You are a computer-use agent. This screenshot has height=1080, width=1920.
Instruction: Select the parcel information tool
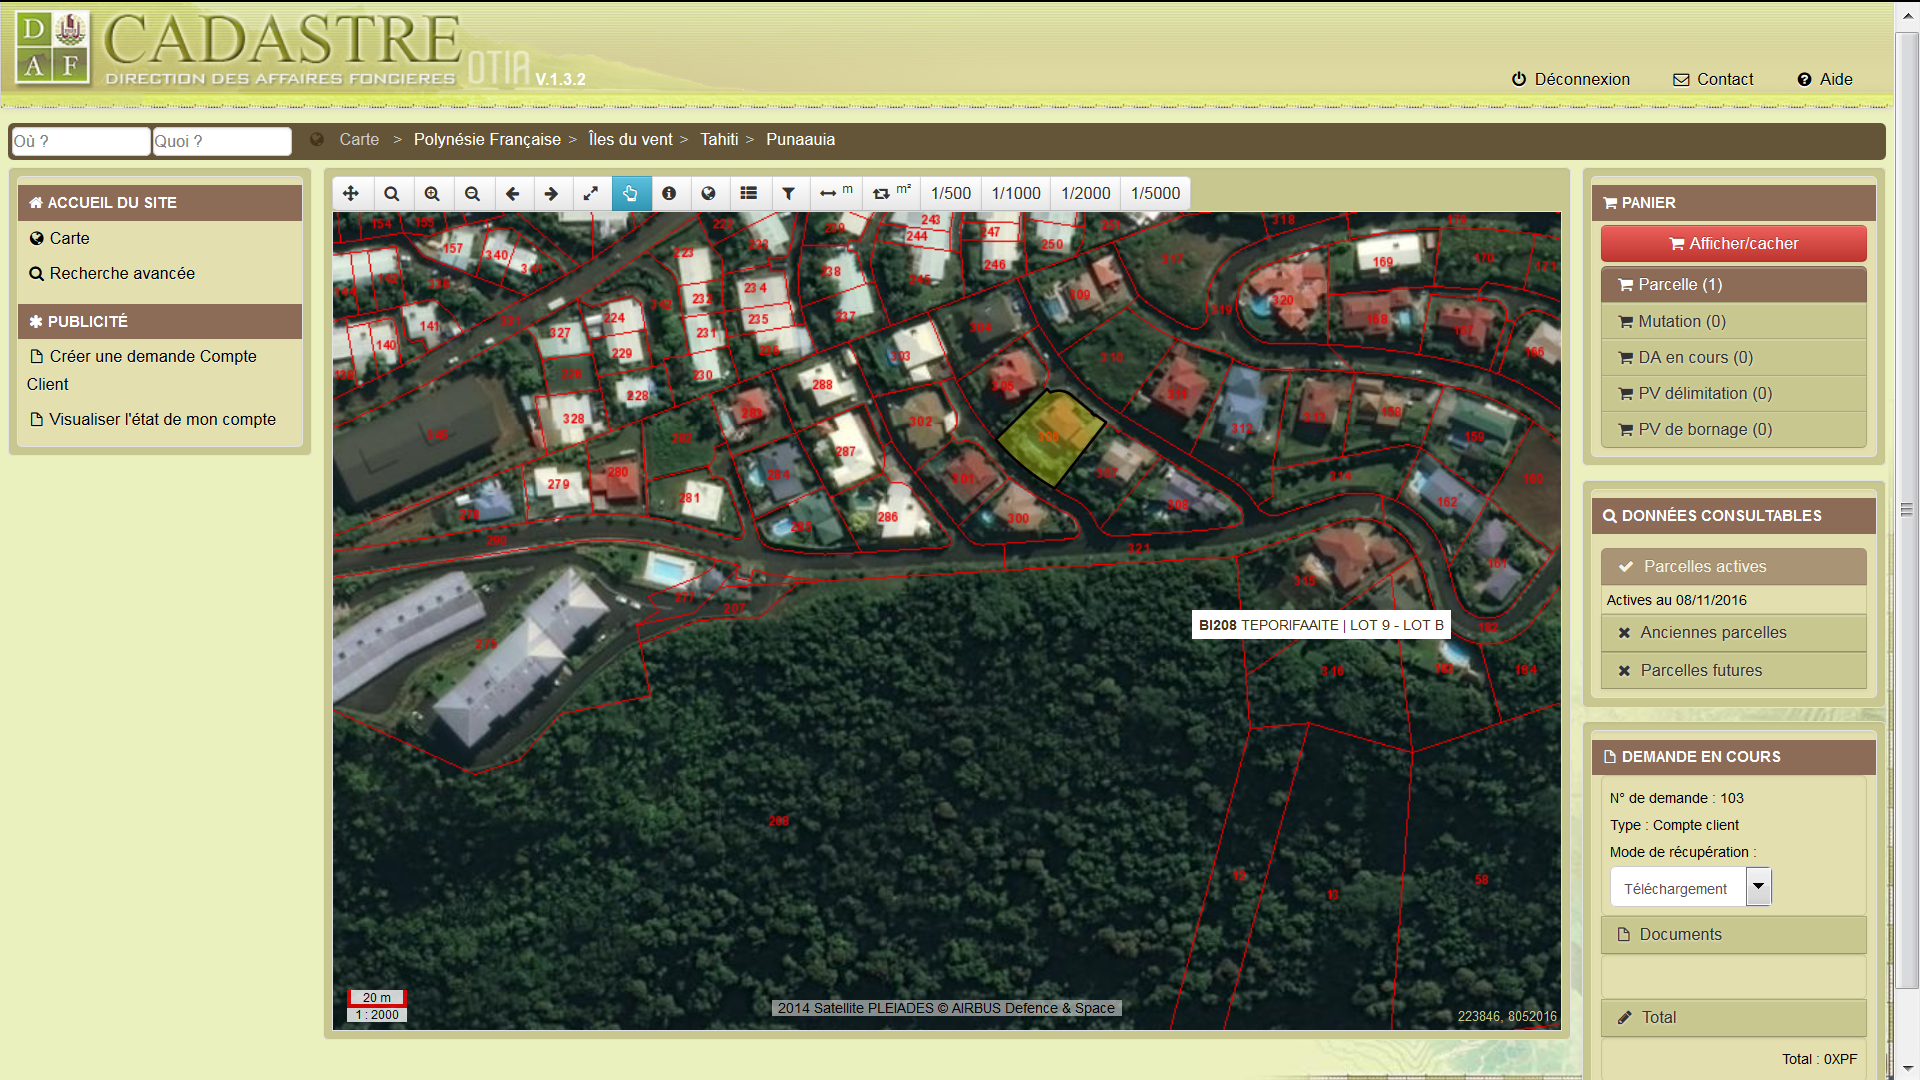669,193
